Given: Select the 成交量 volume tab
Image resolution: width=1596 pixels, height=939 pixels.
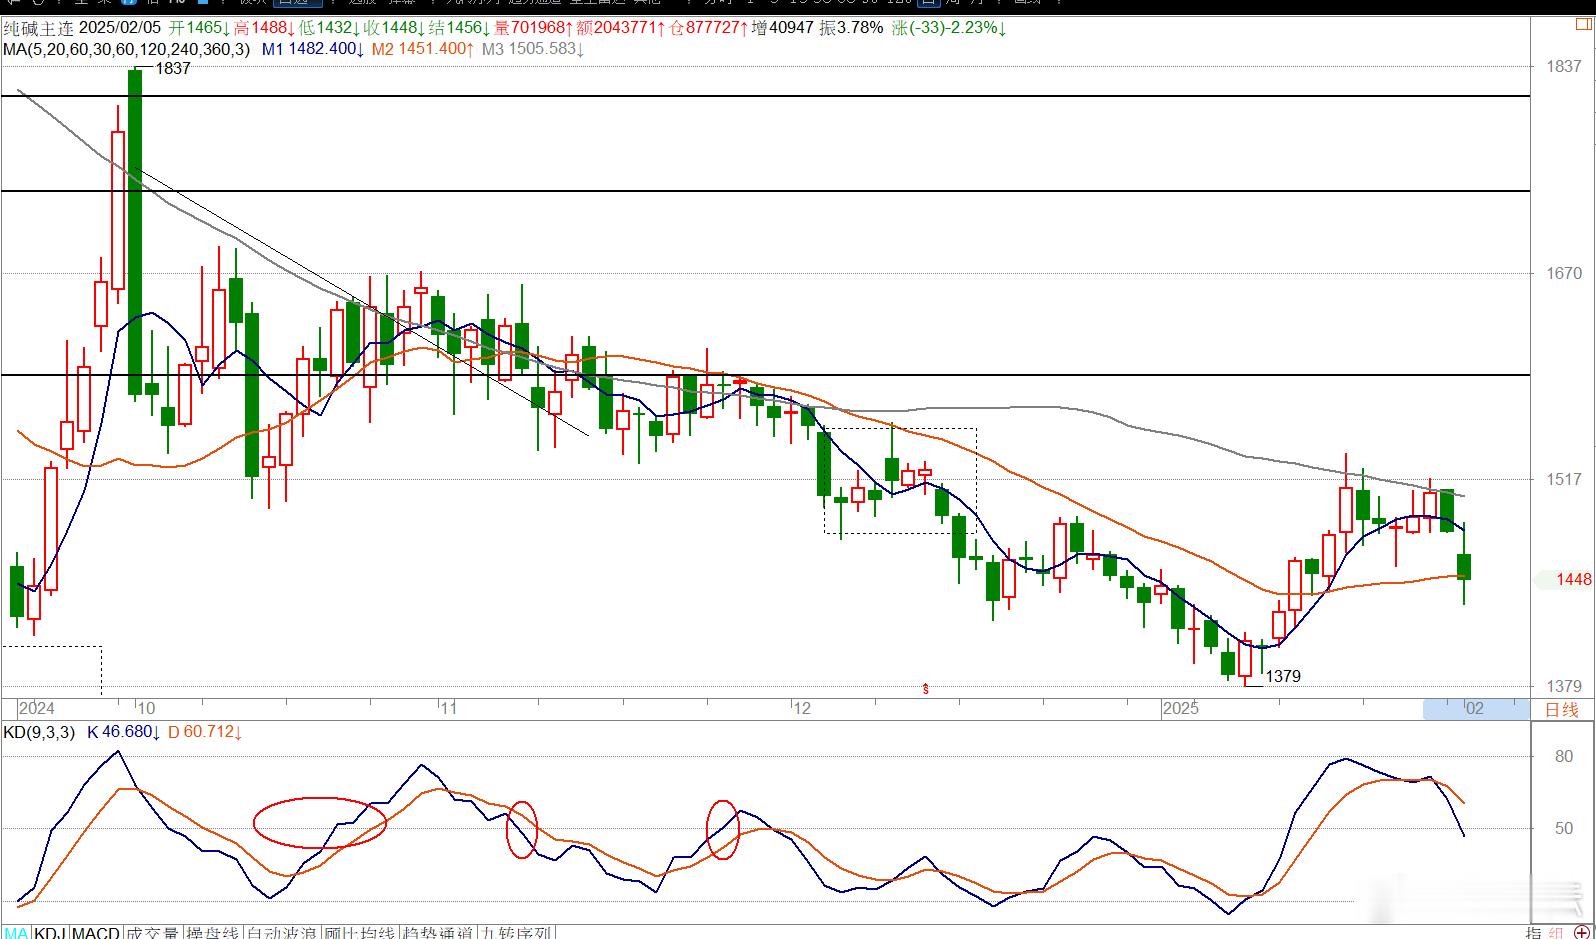Looking at the screenshot, I should (x=153, y=932).
